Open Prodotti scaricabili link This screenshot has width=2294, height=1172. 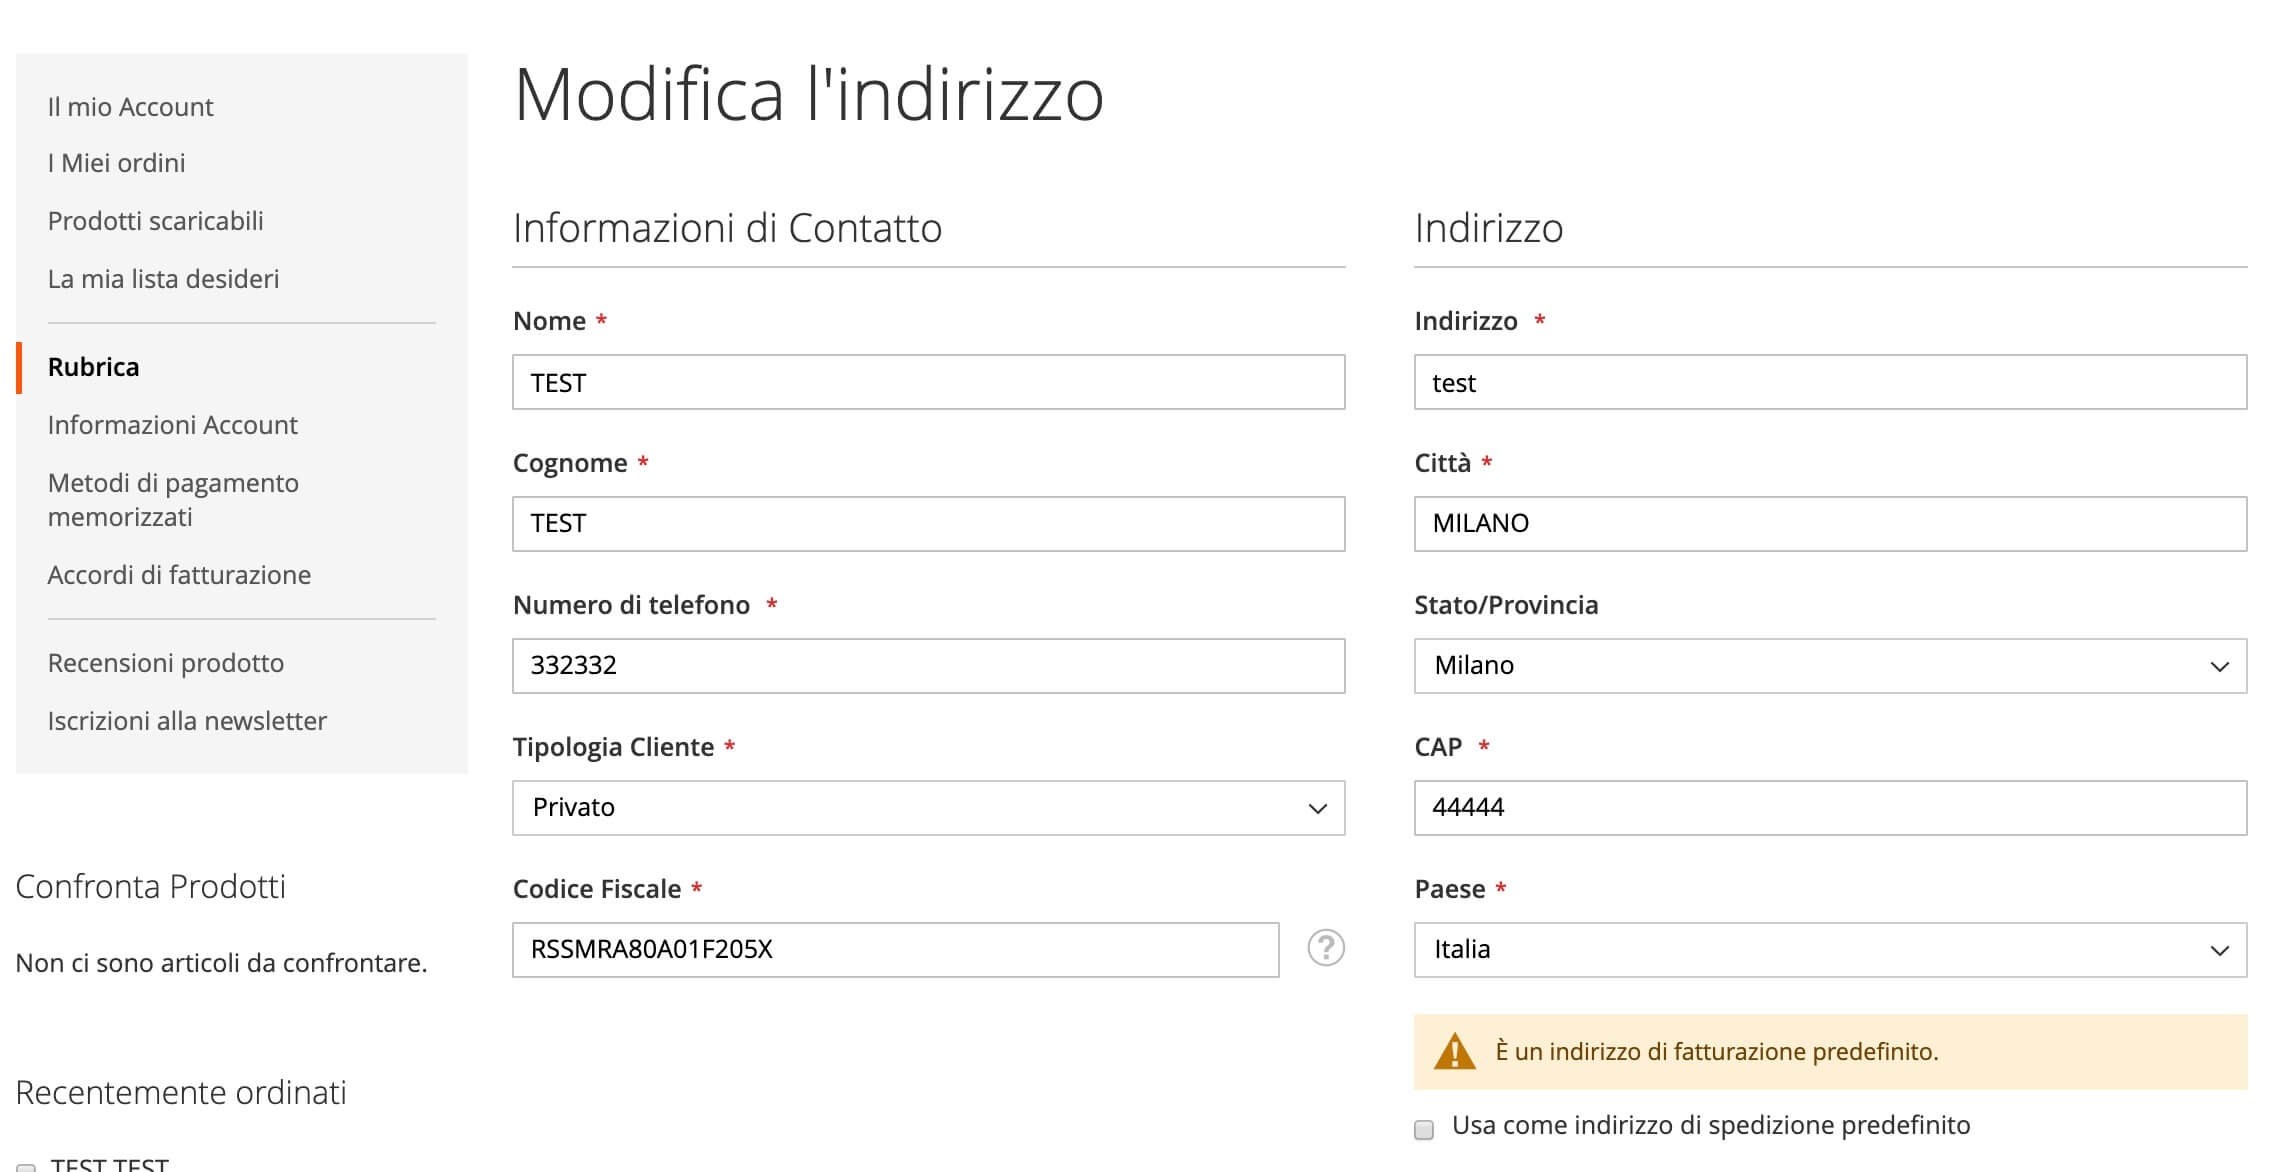tap(156, 221)
